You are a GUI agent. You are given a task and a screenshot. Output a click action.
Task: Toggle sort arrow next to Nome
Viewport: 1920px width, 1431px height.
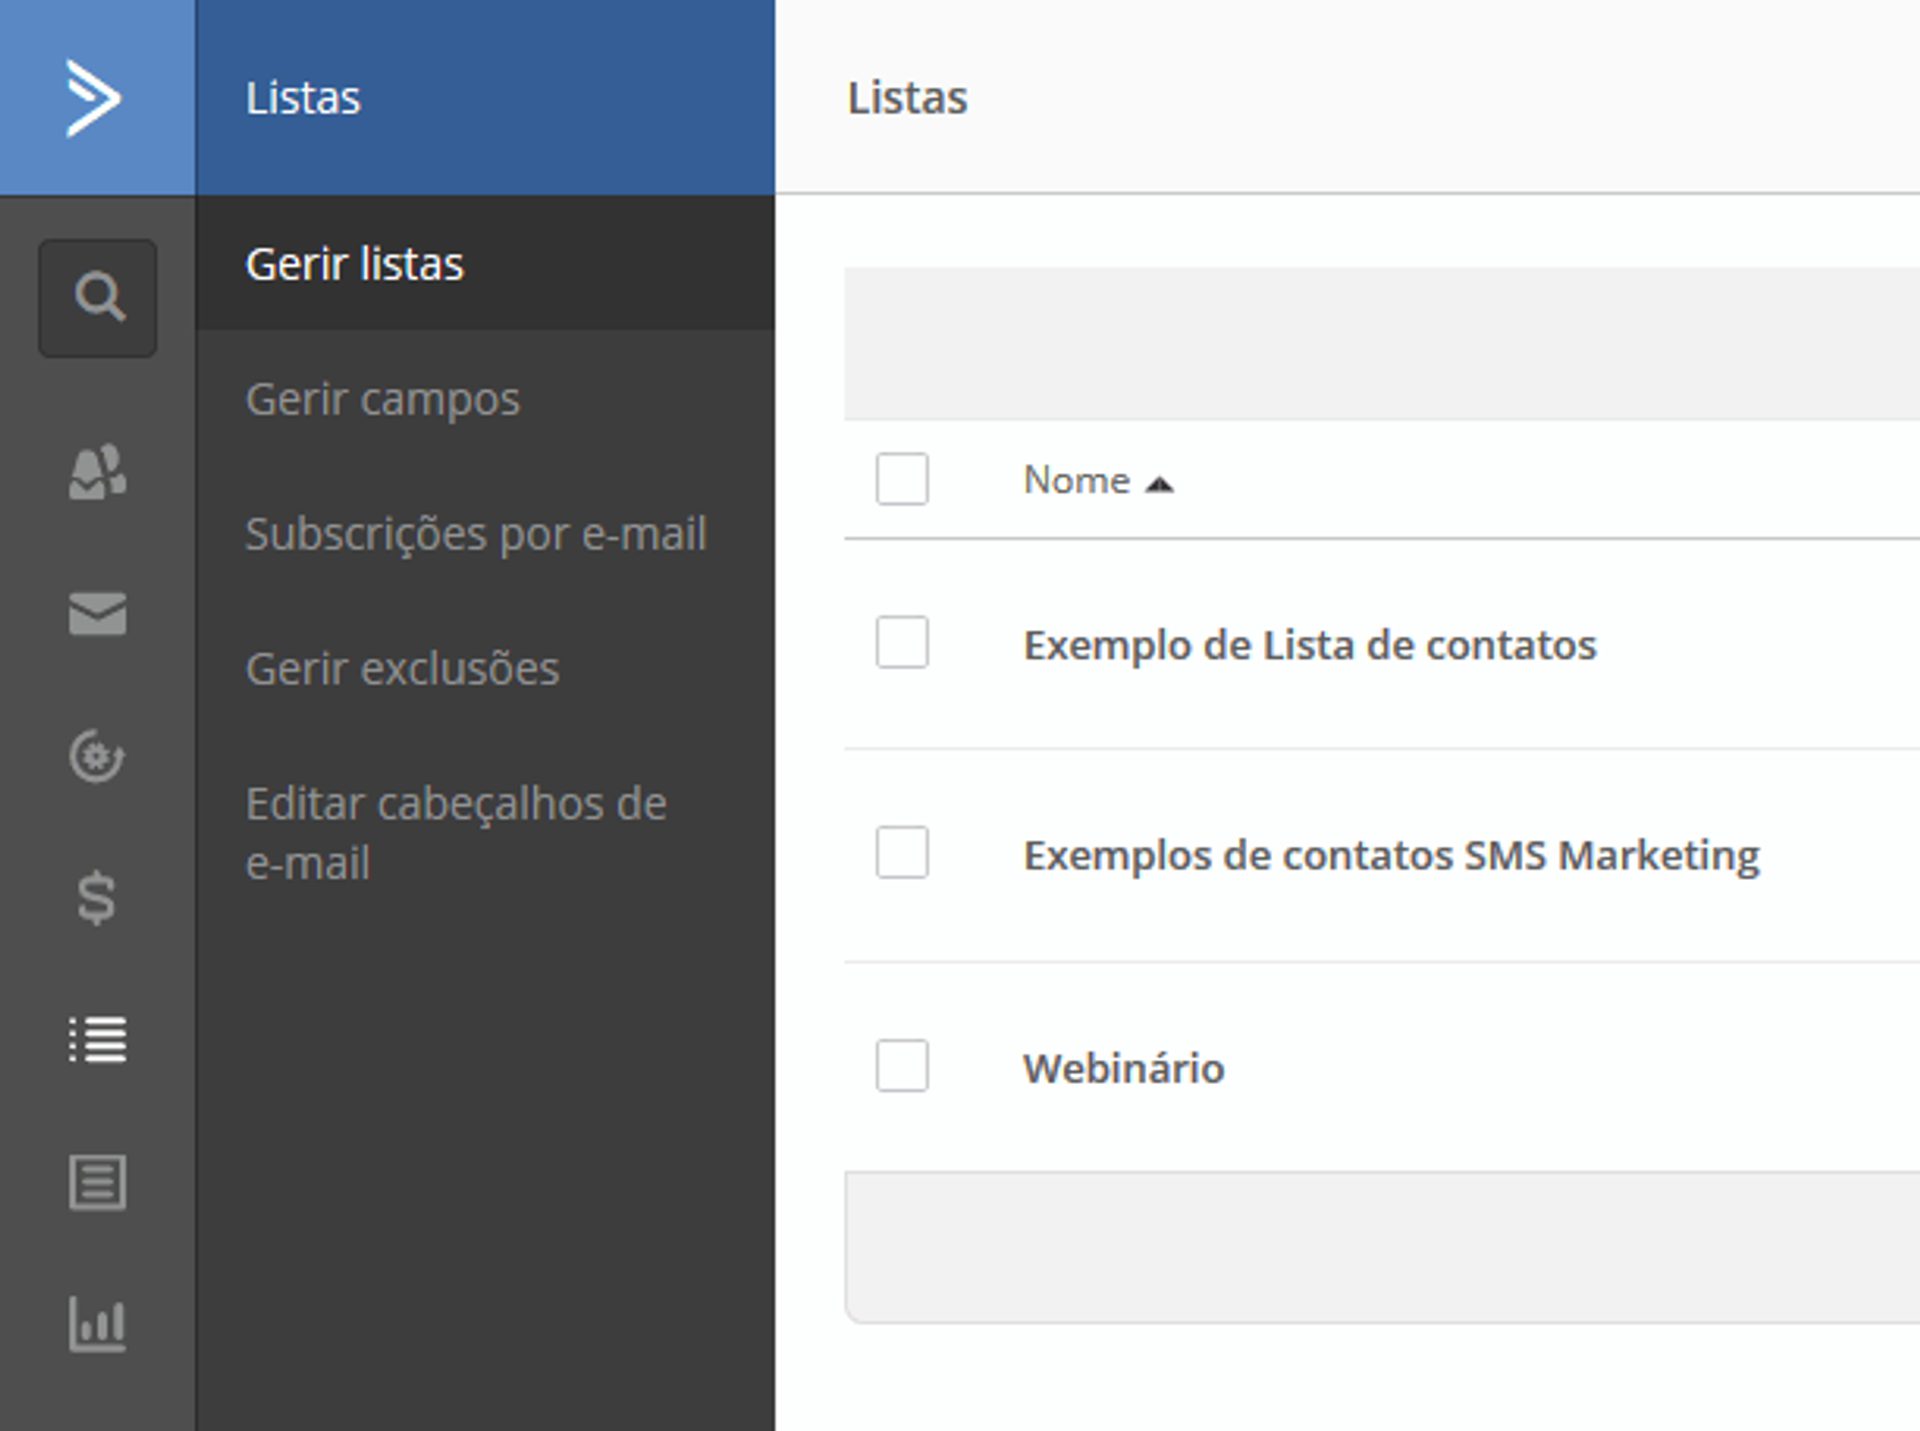[1159, 484]
